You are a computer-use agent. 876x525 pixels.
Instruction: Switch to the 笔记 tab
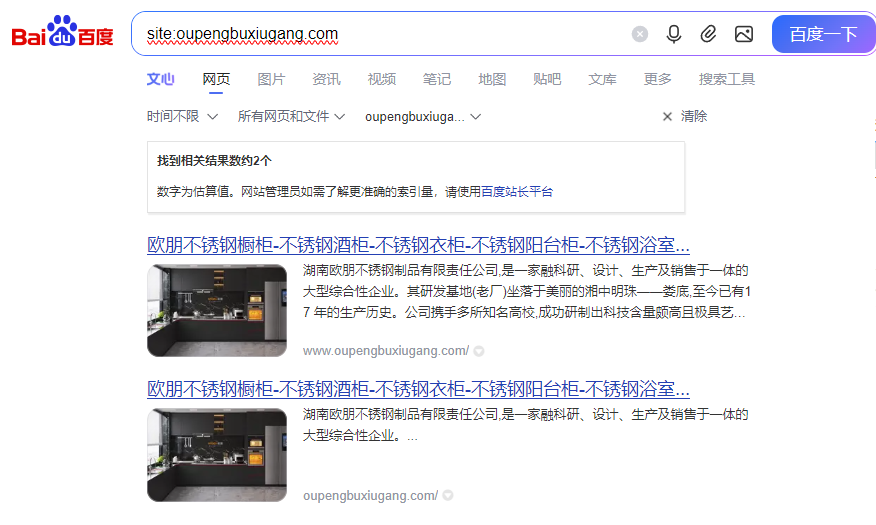437,79
